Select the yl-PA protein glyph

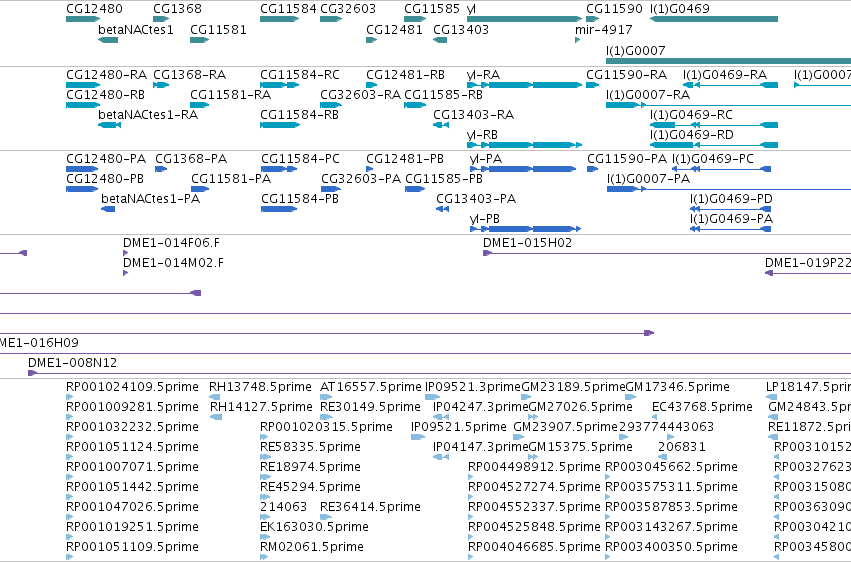(523, 169)
